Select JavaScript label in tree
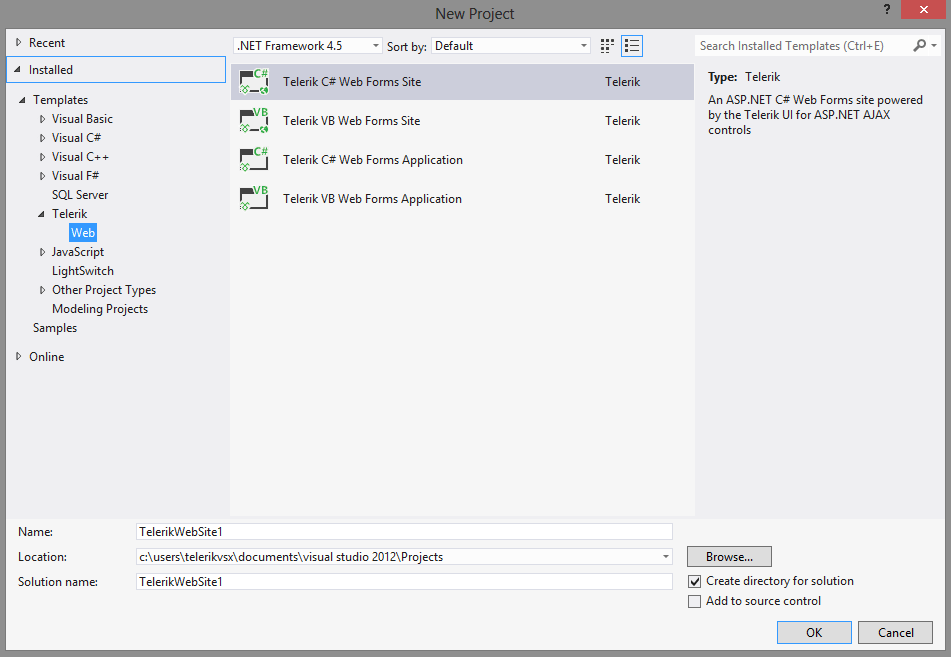The image size is (951, 657). [x=78, y=252]
